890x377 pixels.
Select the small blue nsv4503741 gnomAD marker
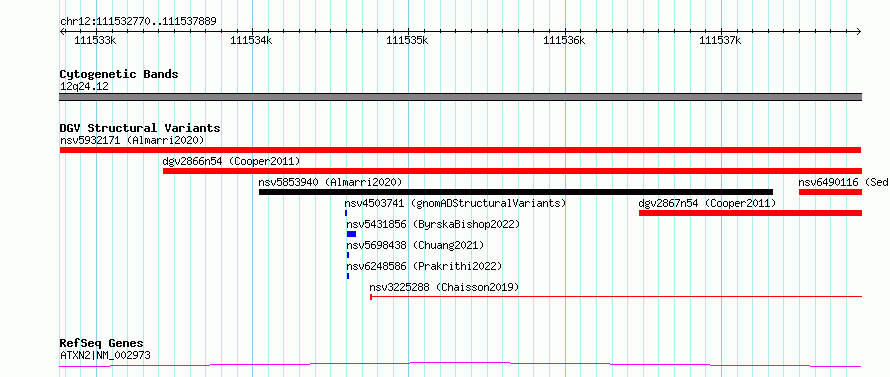346,213
